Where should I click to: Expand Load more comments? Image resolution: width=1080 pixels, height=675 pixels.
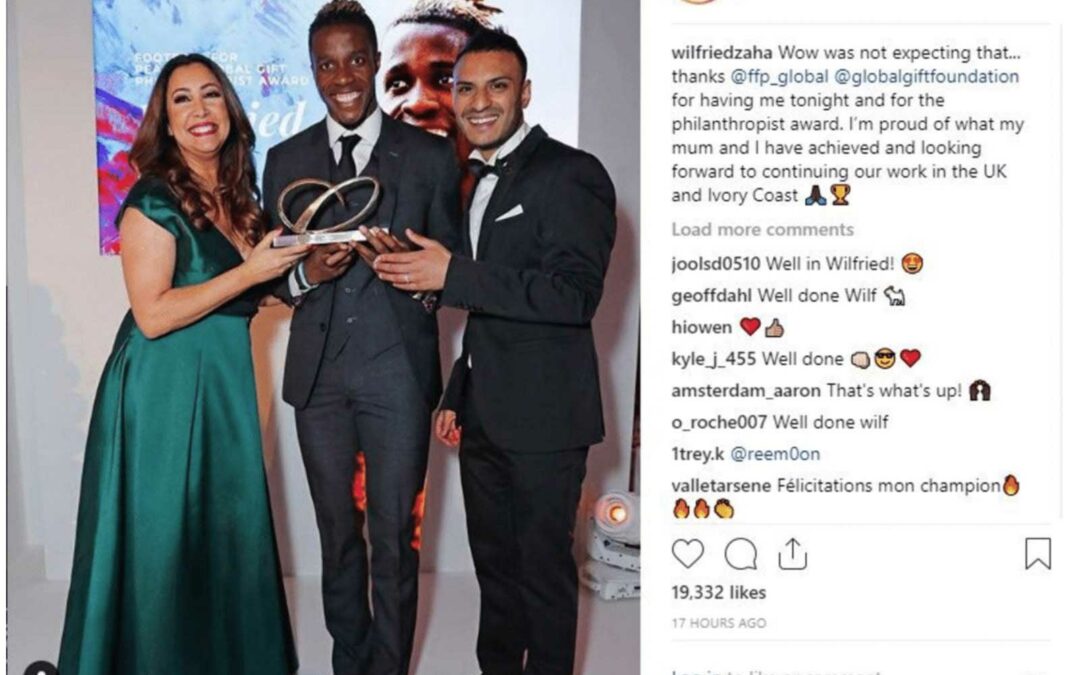pyautogui.click(x=762, y=229)
